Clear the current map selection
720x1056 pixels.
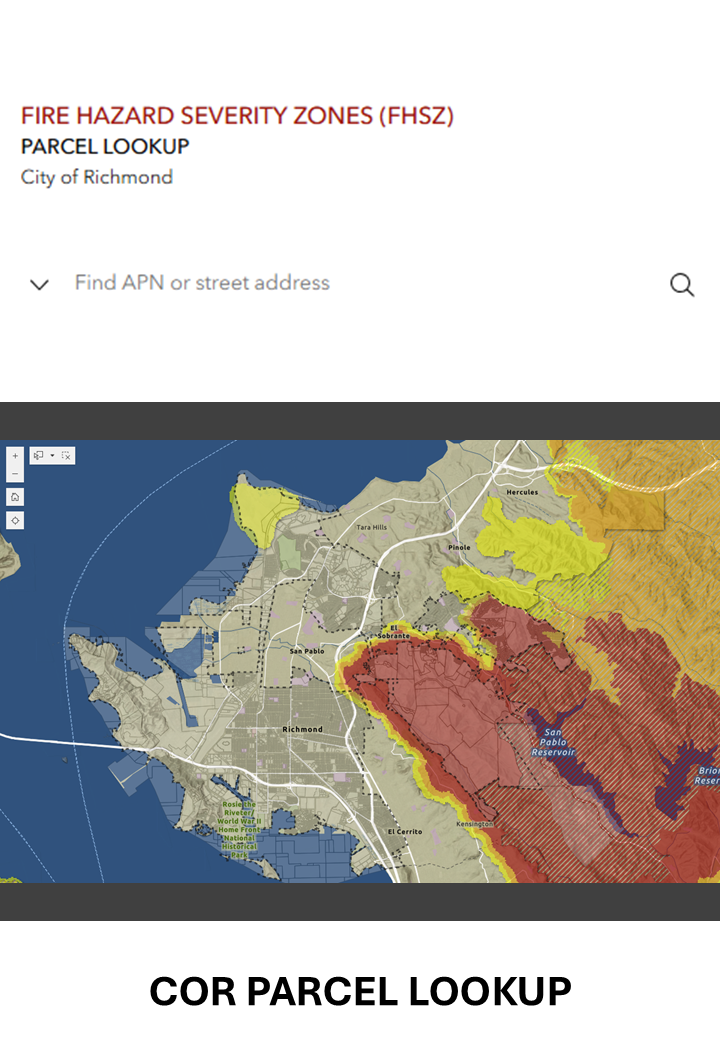point(66,456)
